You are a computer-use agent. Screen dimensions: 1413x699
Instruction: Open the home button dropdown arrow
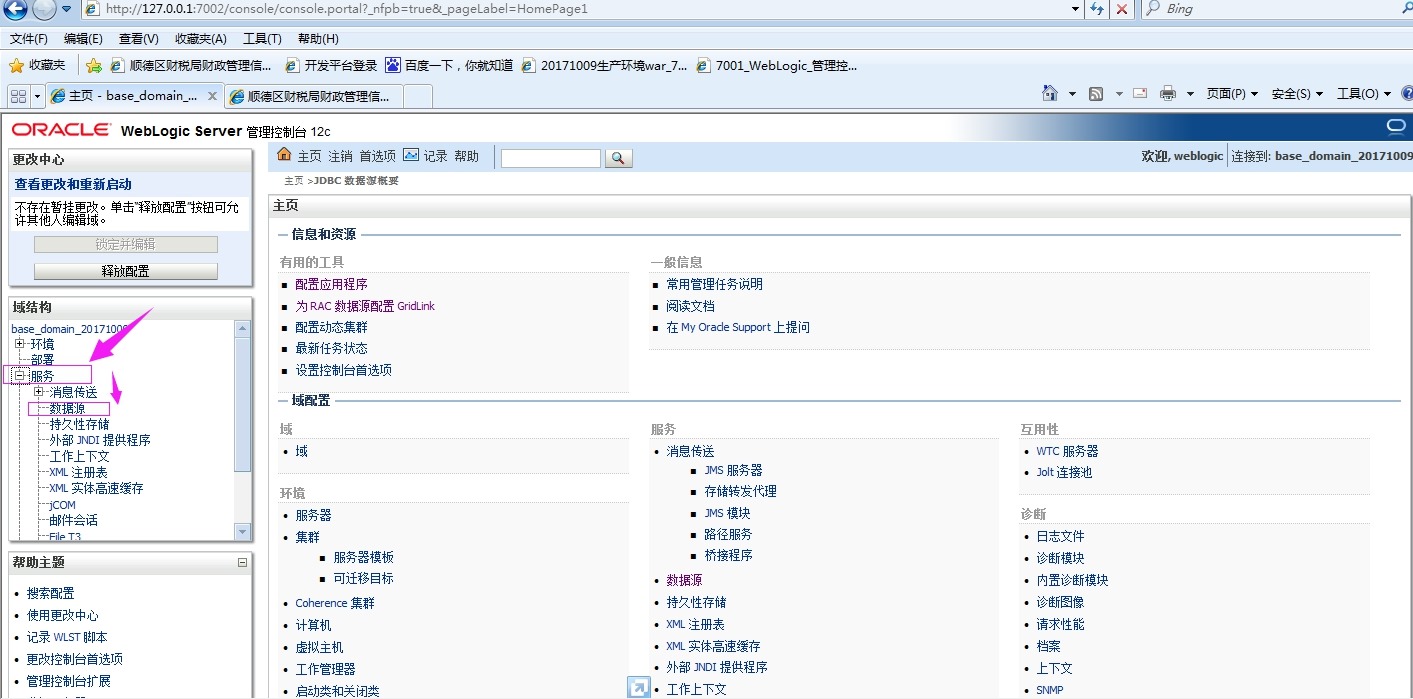pos(1072,94)
